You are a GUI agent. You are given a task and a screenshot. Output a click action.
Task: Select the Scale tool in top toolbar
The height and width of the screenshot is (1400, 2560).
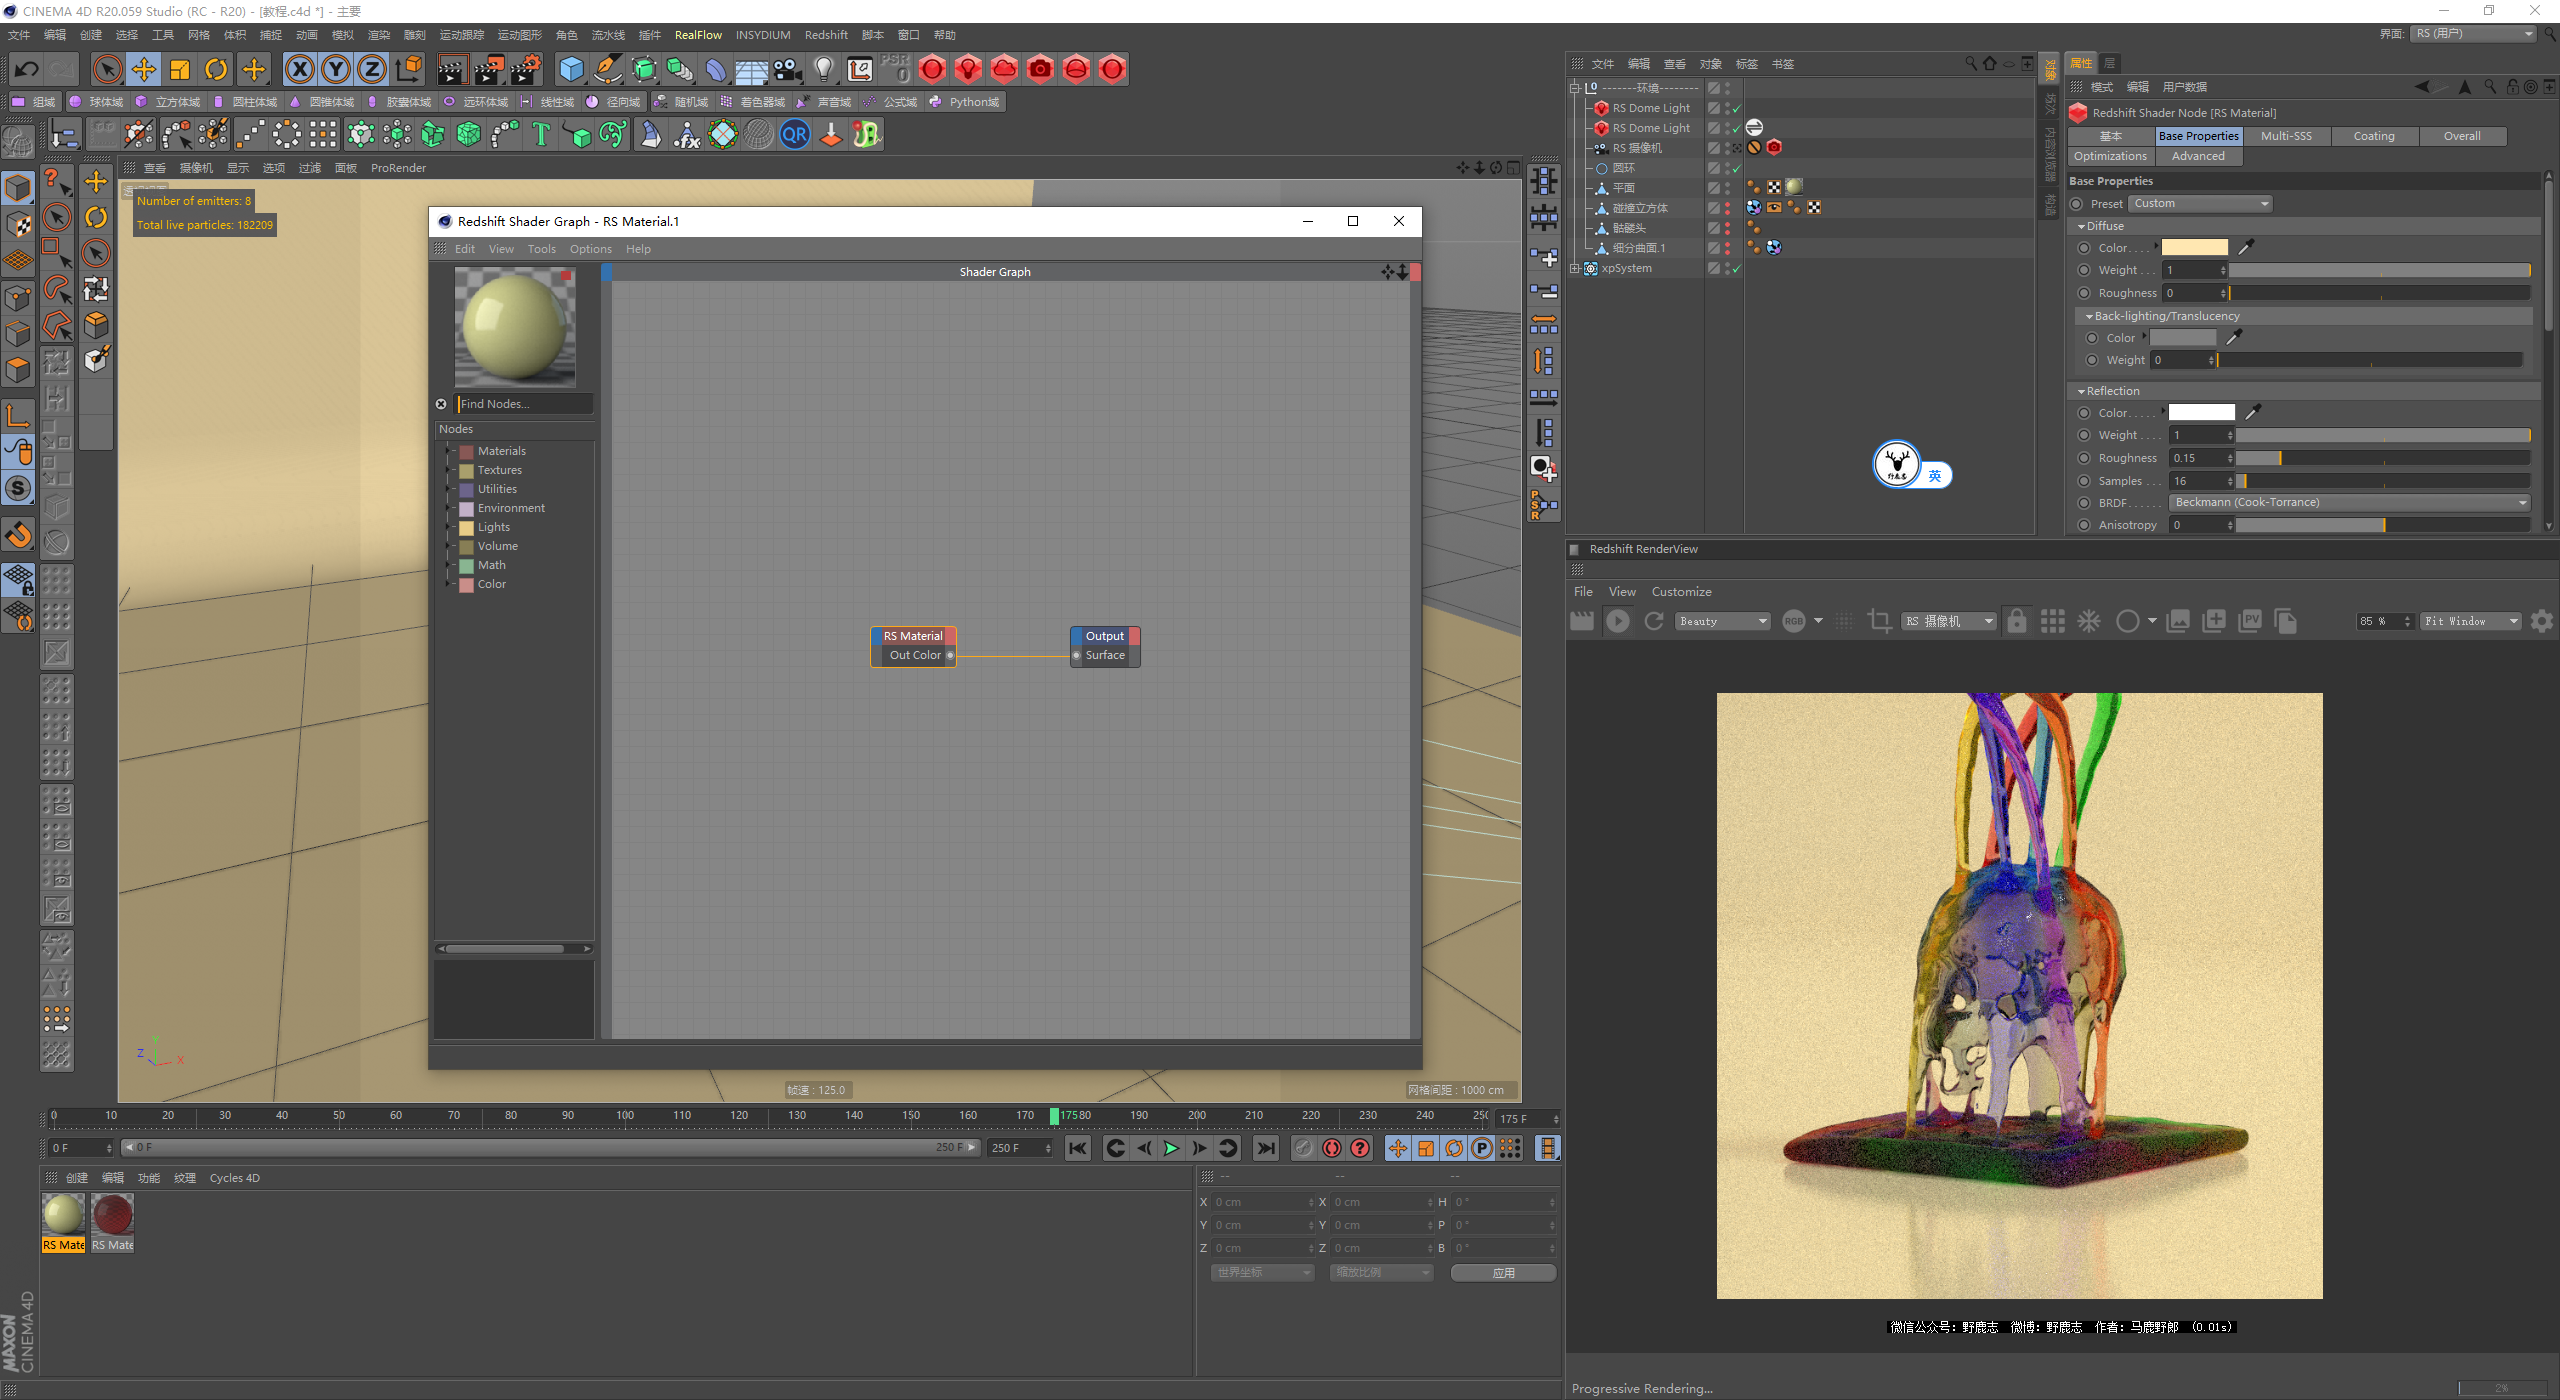click(180, 69)
